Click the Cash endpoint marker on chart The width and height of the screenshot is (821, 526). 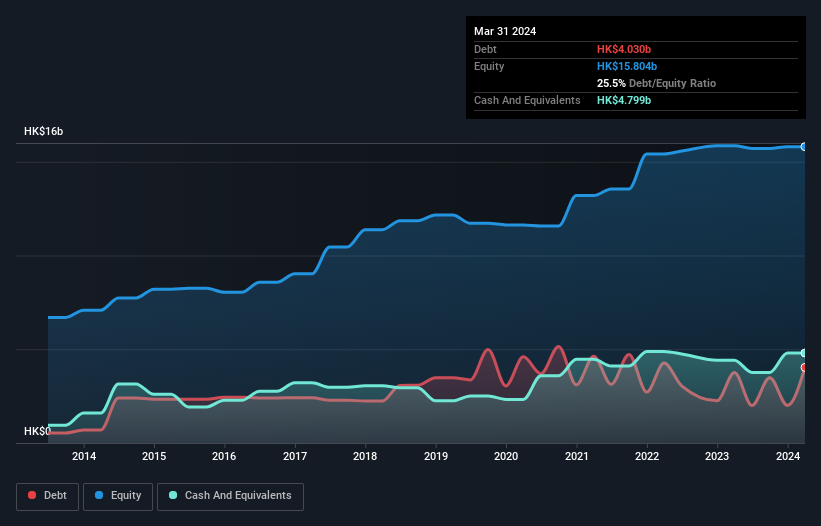pos(804,353)
